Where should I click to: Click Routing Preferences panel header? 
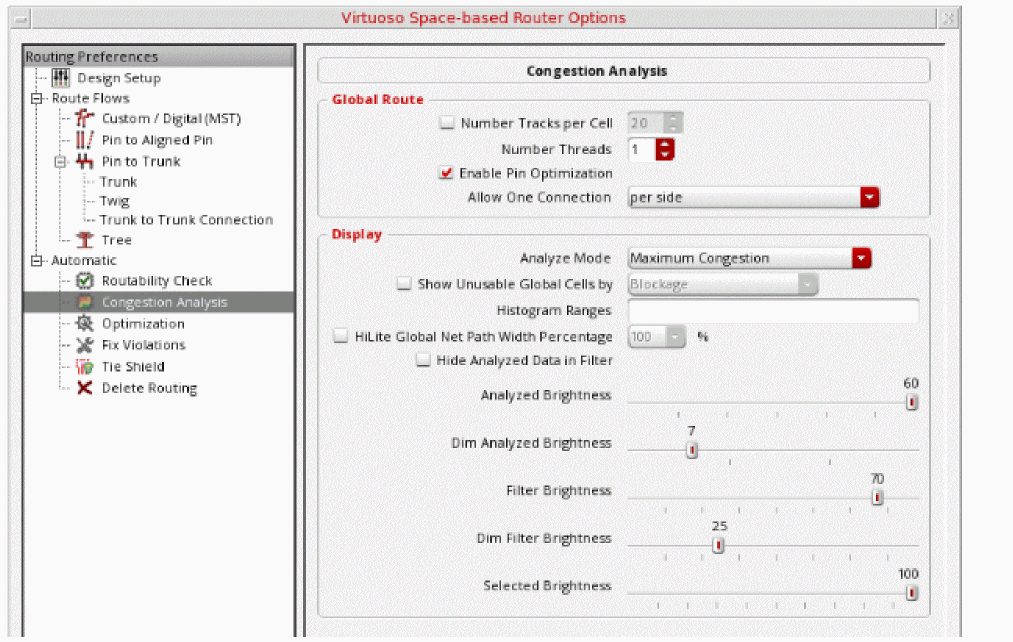pos(158,57)
